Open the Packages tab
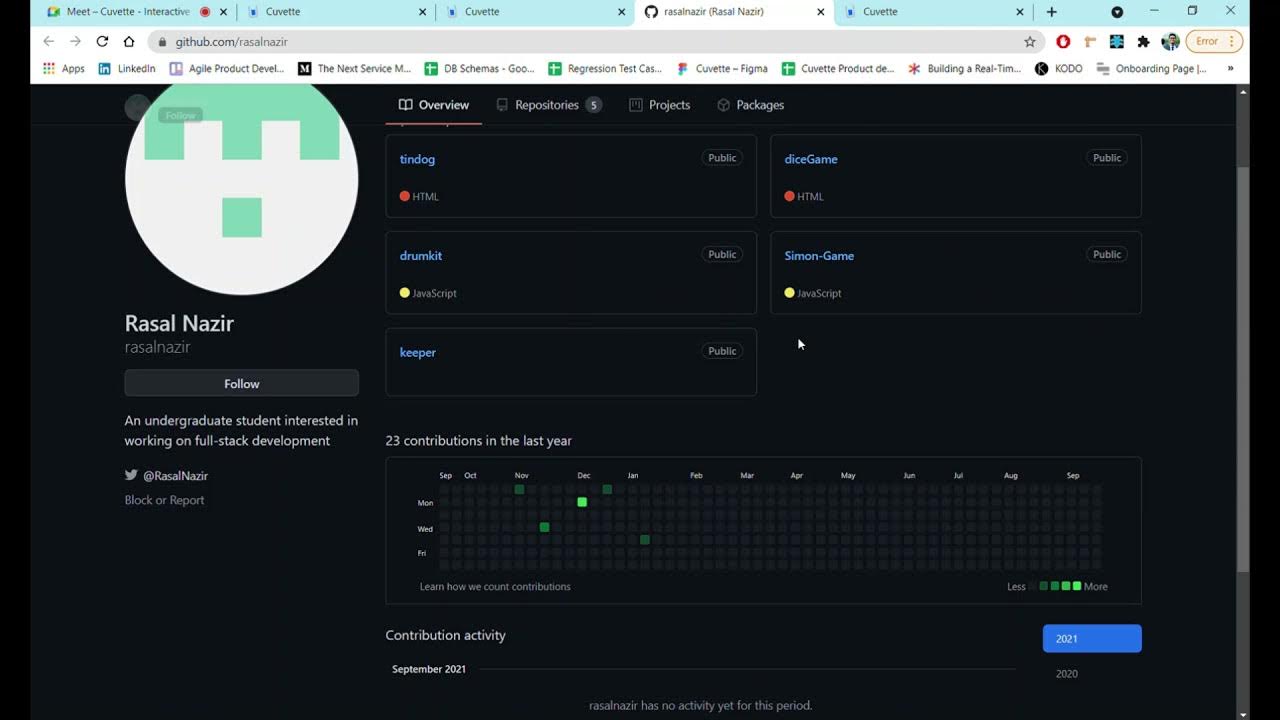Screen dimensions: 1280x720 coord(751,105)
